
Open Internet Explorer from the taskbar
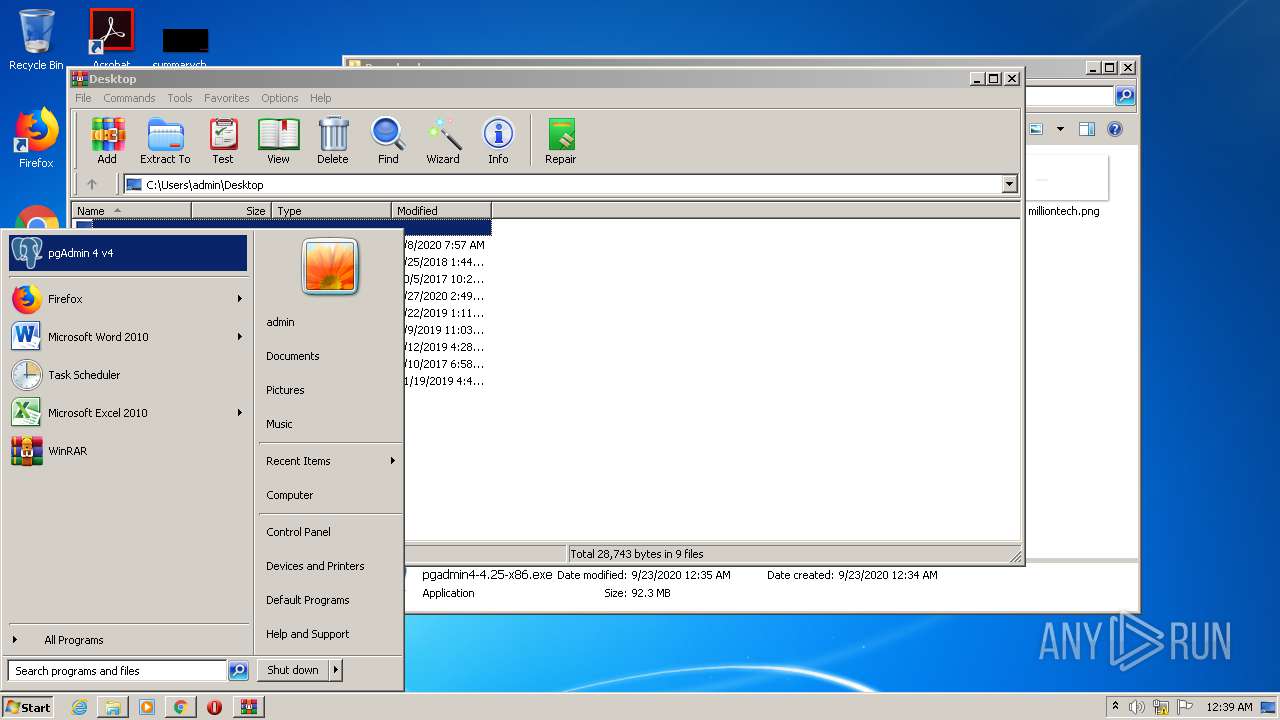coord(79,707)
